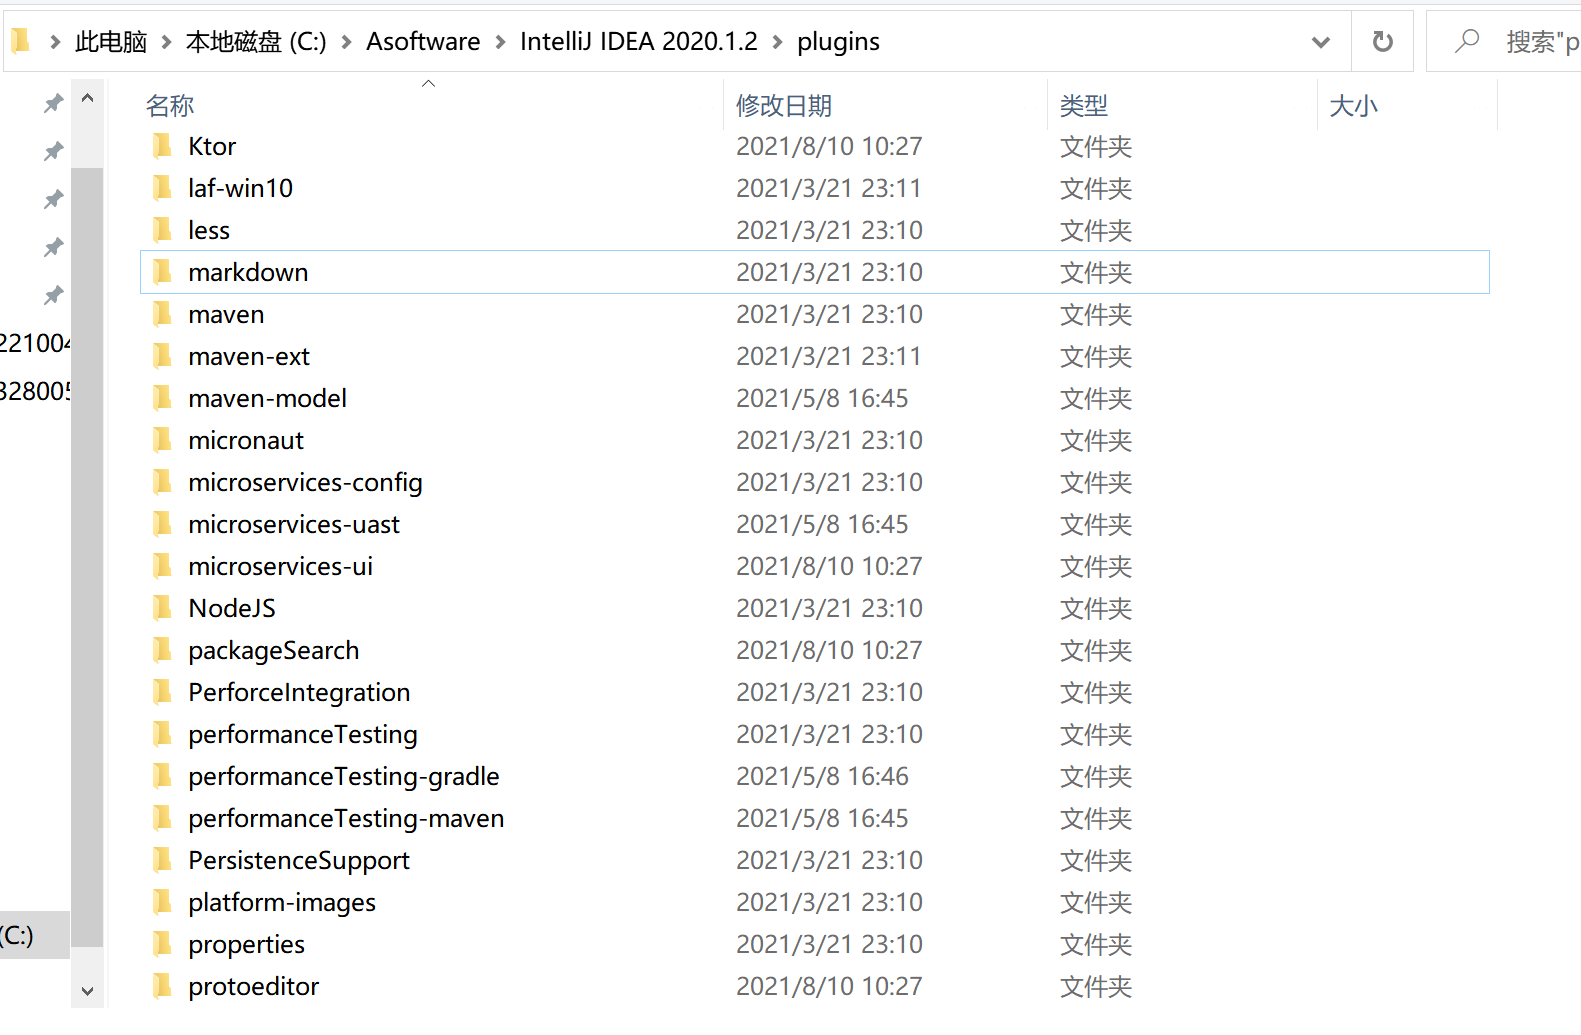Click the less folder icon
The image size is (1581, 1035).
tap(162, 230)
